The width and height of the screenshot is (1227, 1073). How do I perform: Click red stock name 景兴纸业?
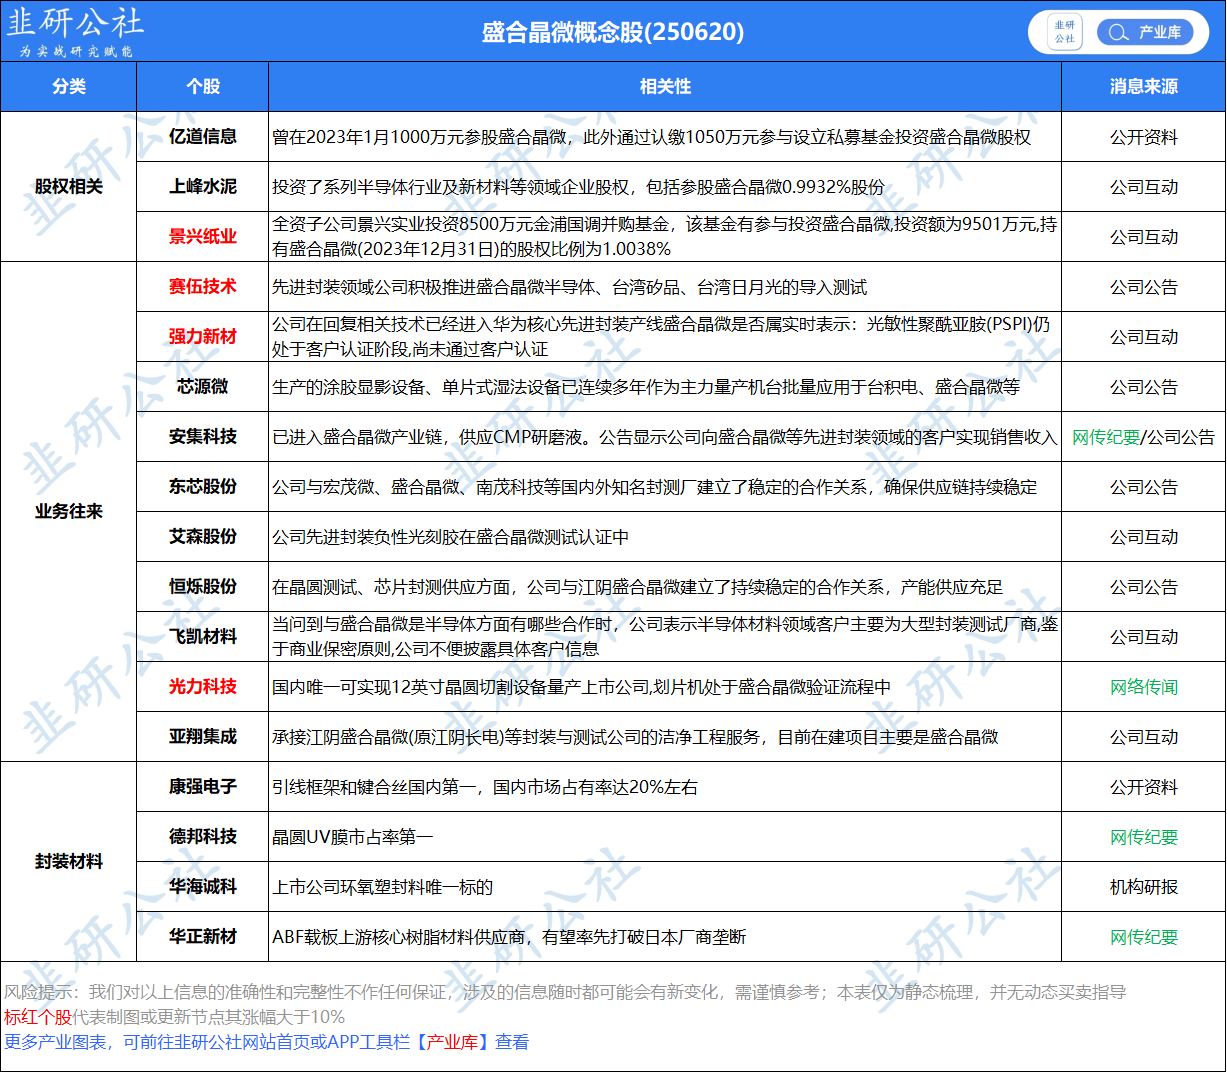tap(203, 237)
